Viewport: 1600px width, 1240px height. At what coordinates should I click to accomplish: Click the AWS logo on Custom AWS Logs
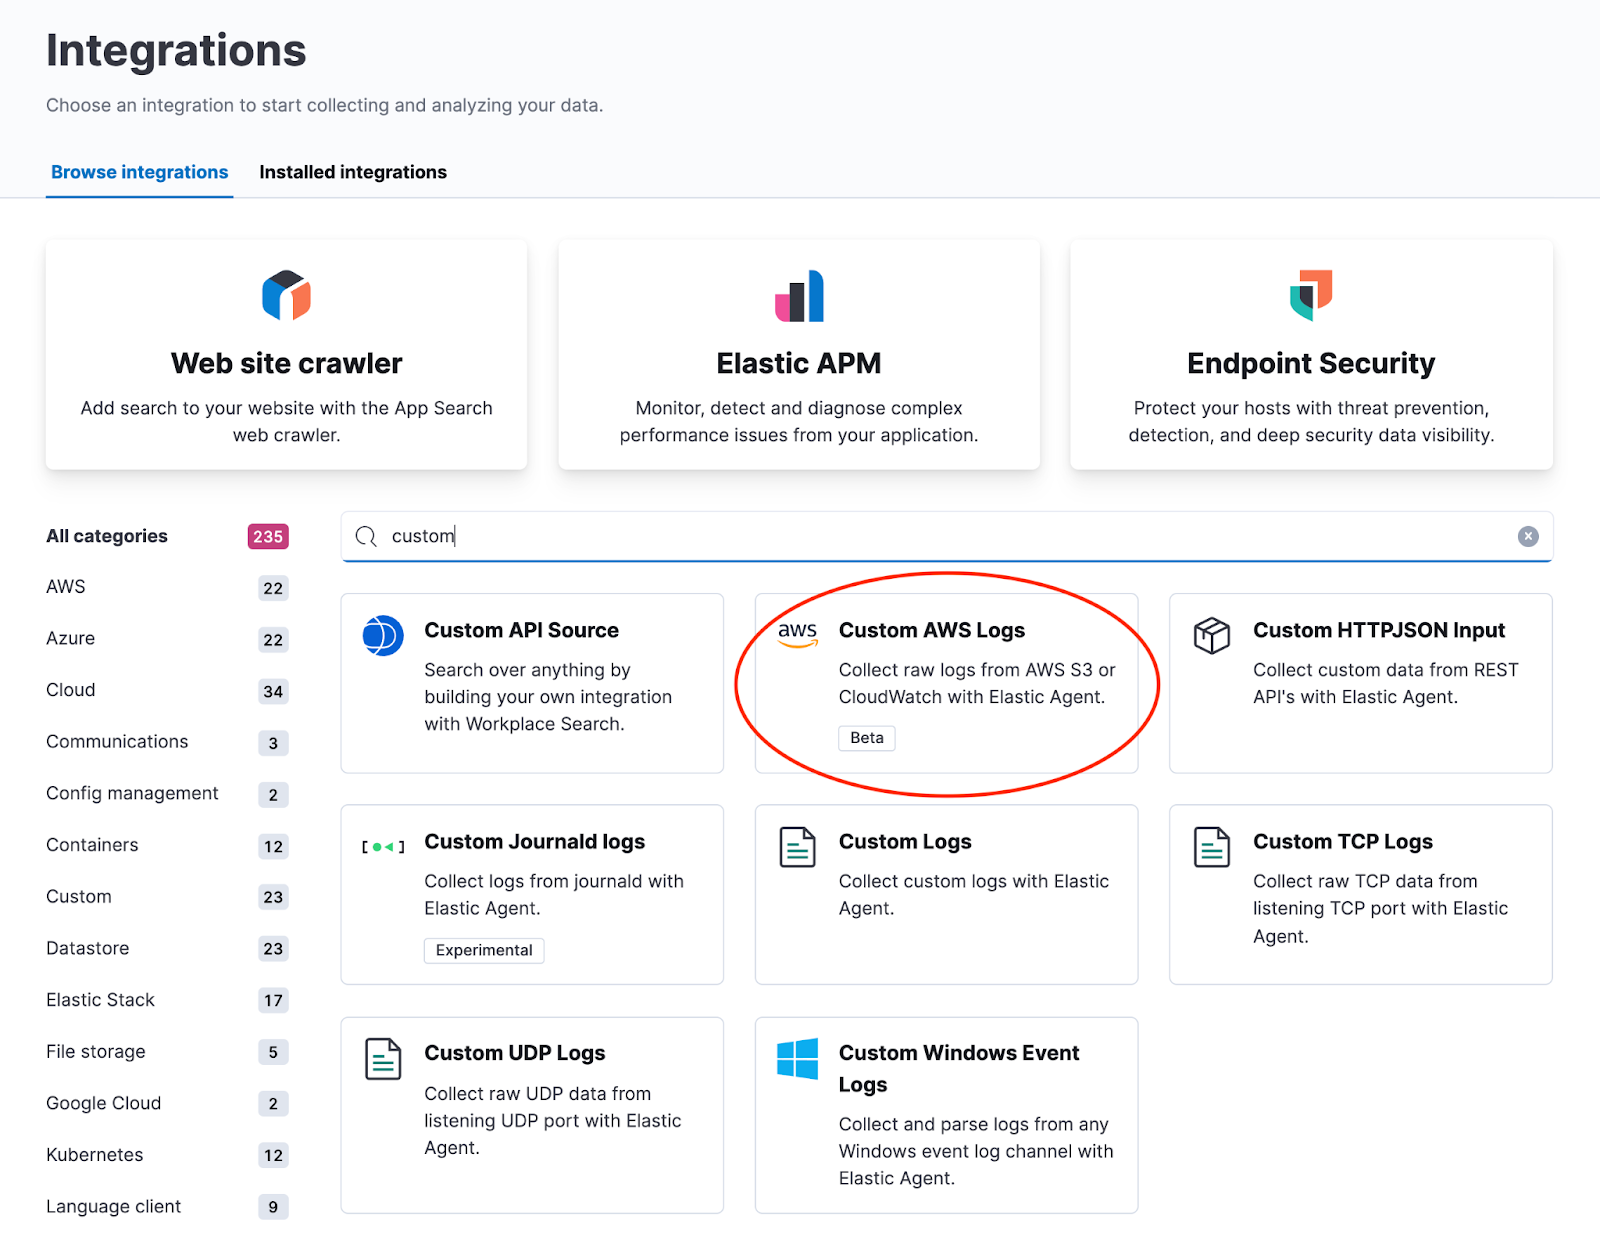pos(797,634)
